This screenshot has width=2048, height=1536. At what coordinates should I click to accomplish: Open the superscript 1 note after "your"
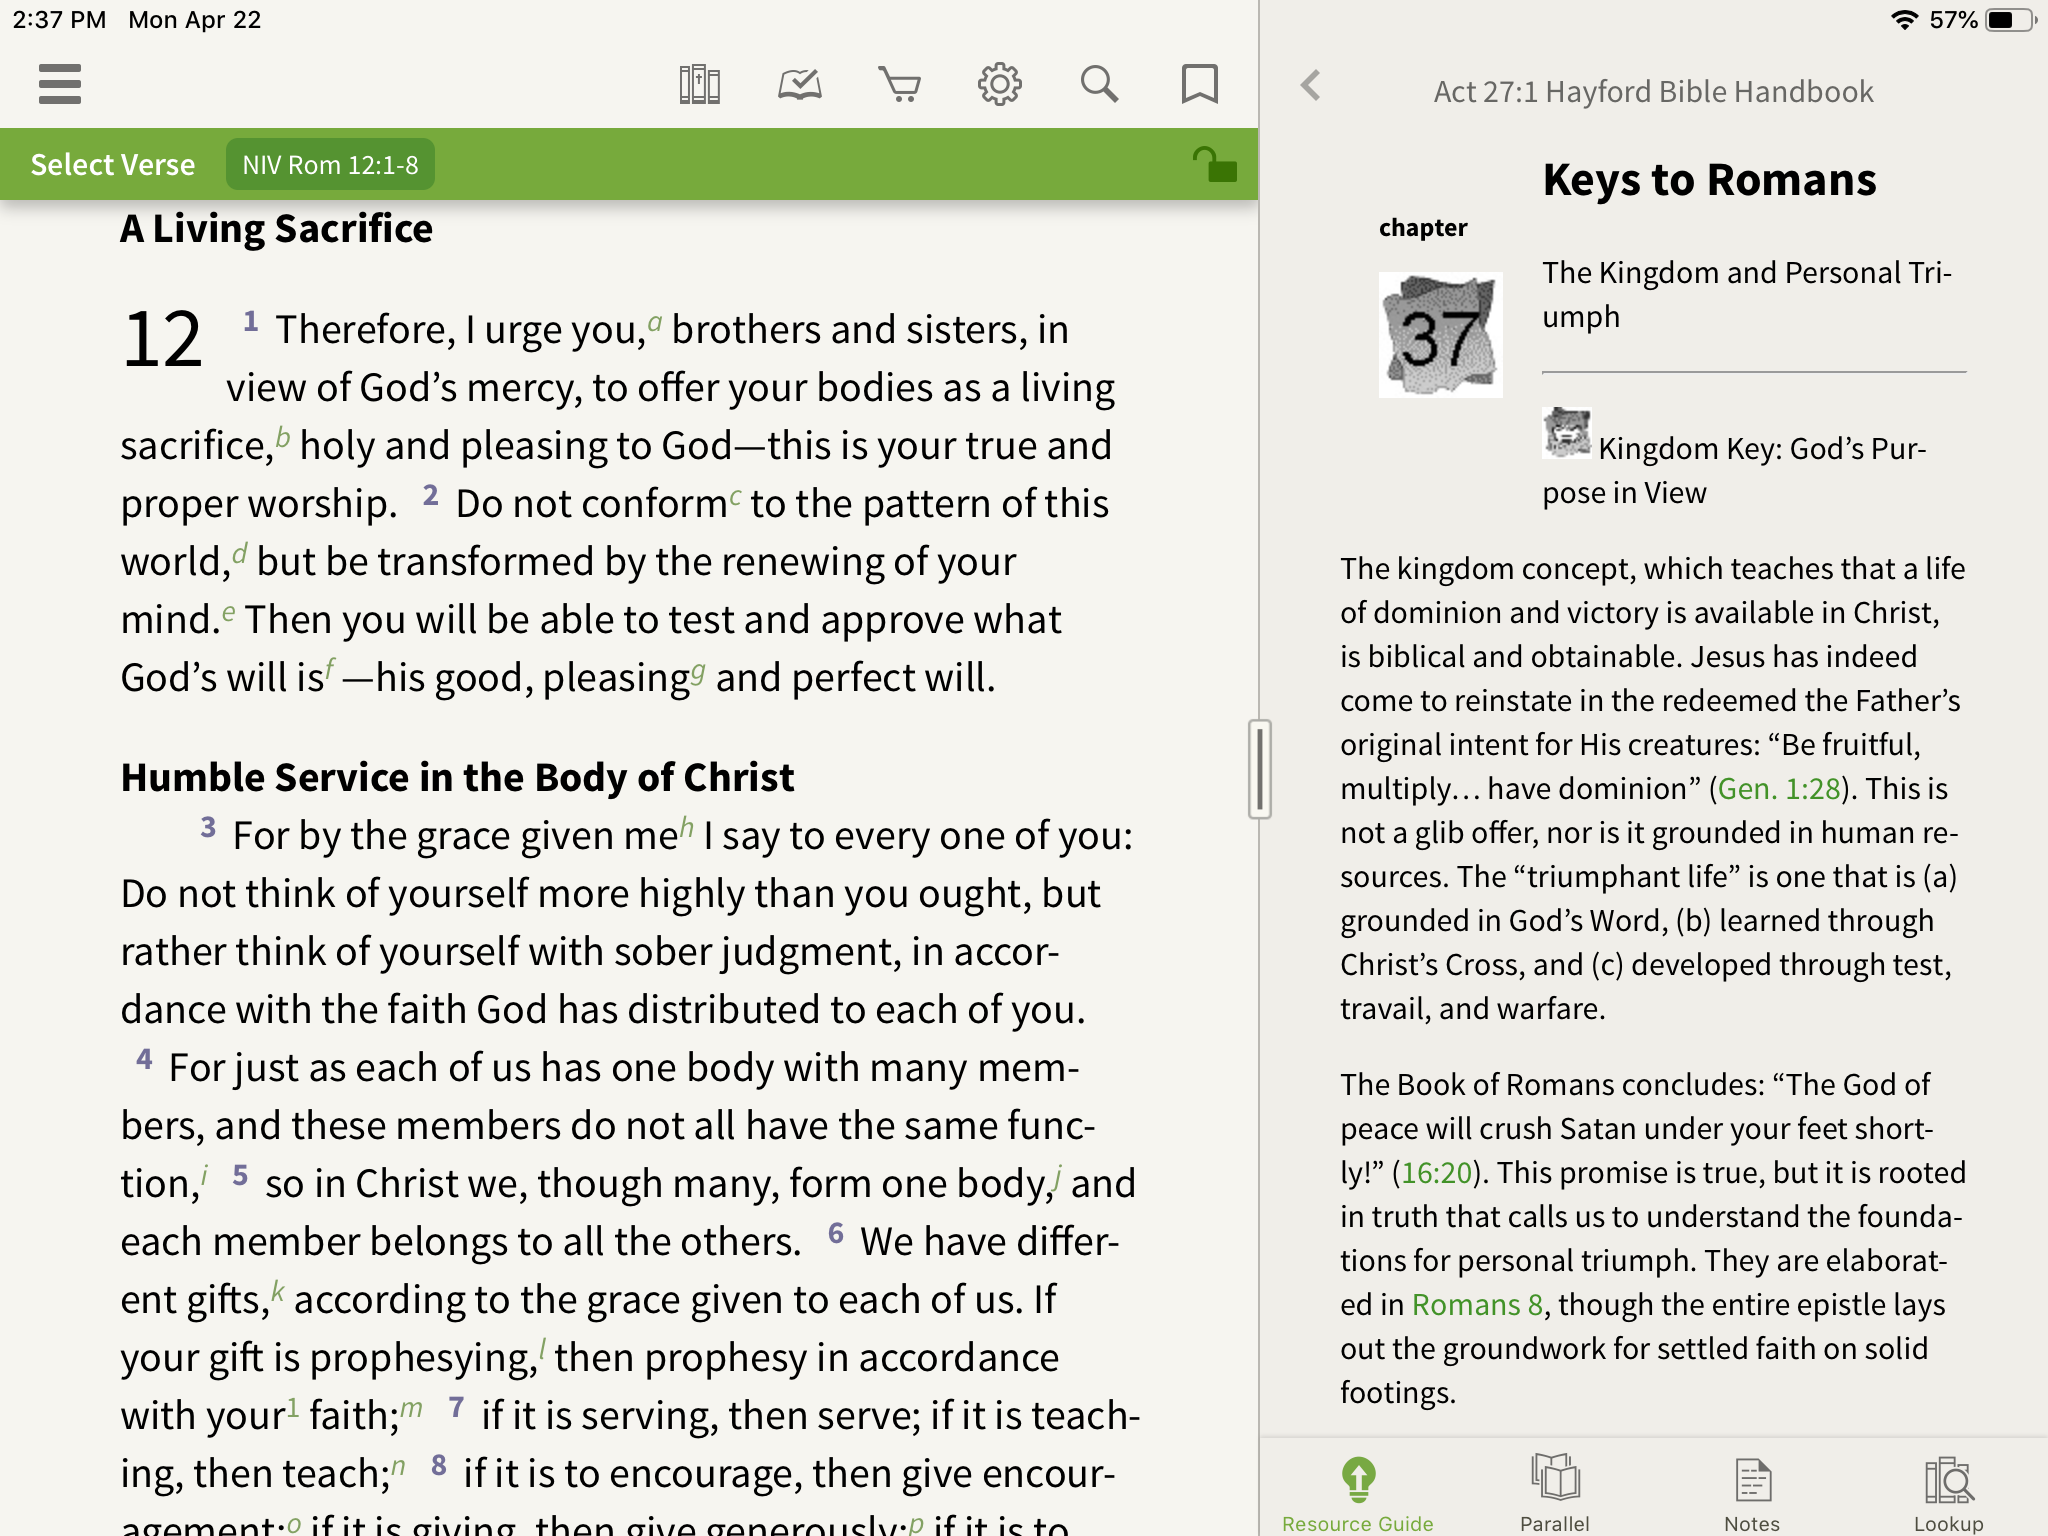pos(293,1407)
